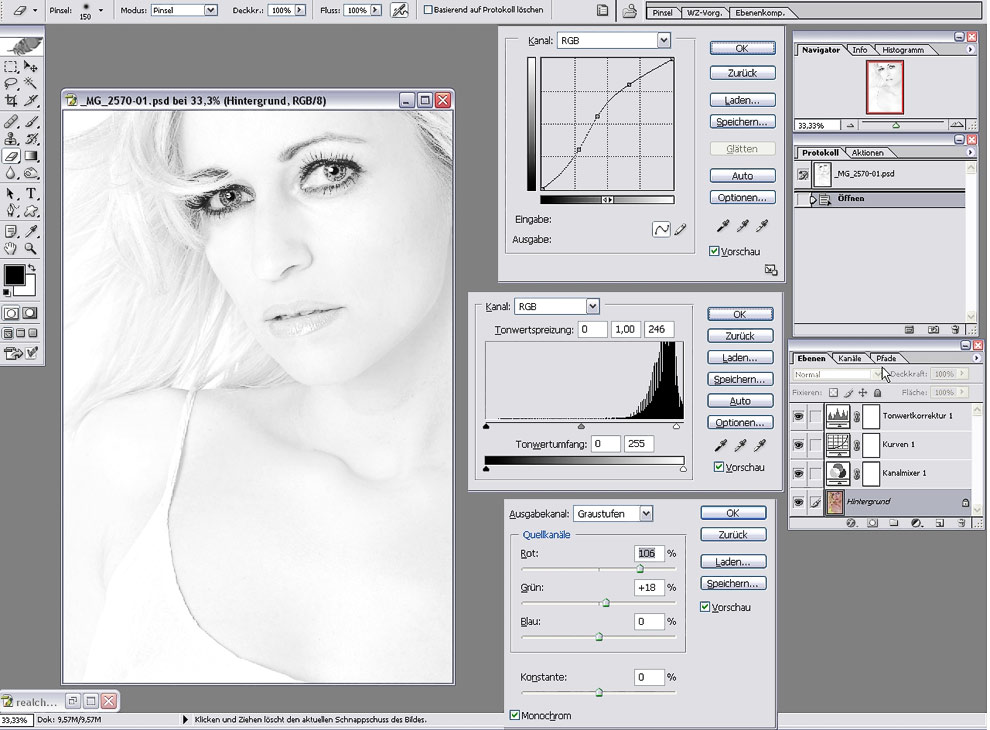Select the Lasso tool

[11, 83]
